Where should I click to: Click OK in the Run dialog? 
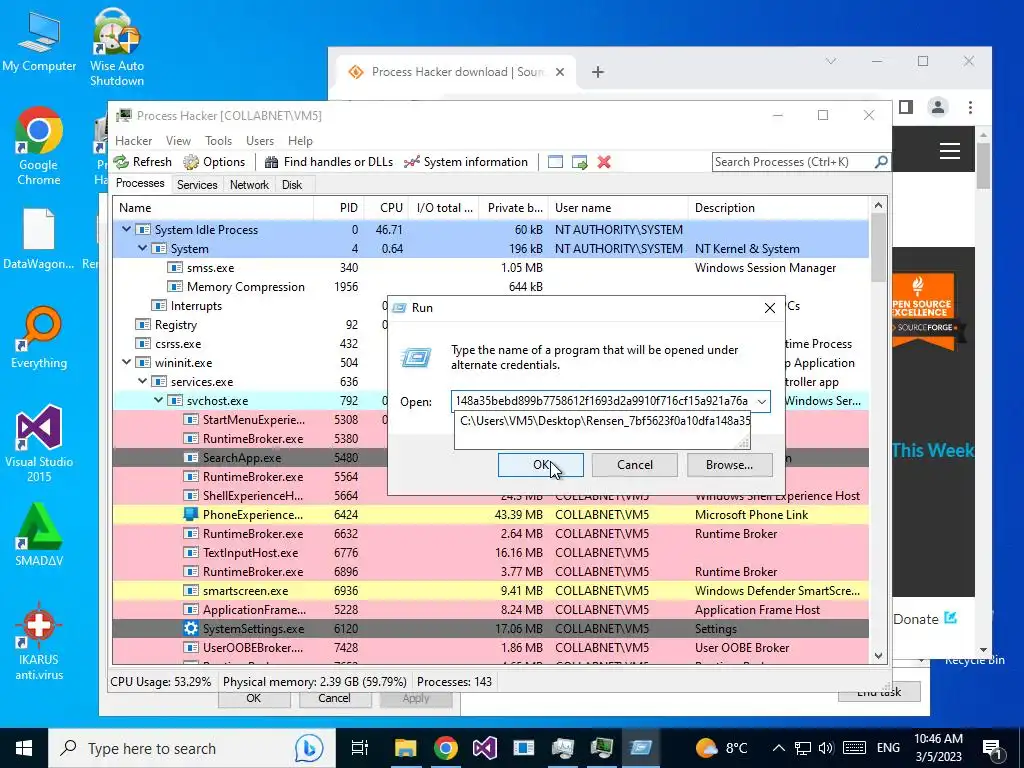point(541,465)
